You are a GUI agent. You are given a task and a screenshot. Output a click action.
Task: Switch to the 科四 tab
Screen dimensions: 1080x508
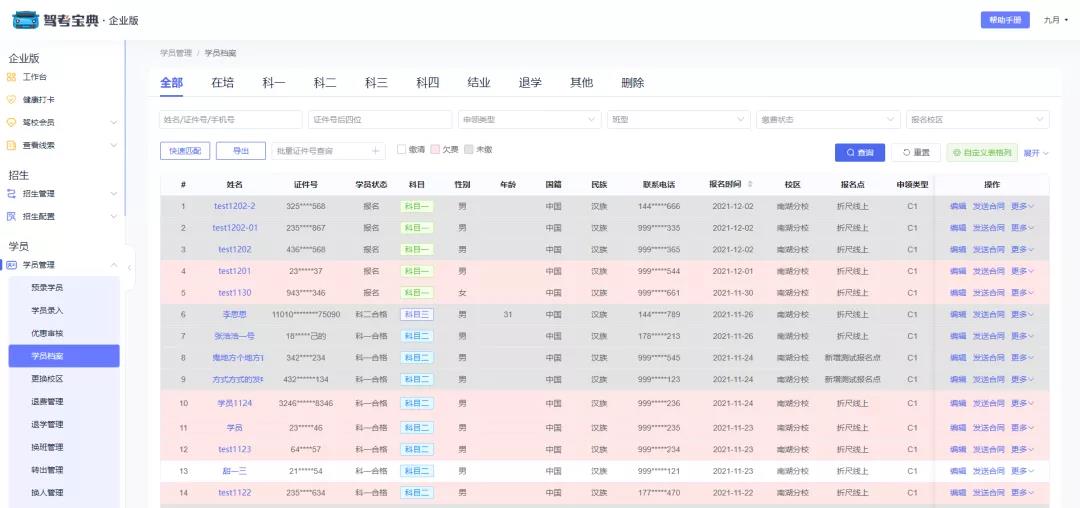point(428,83)
